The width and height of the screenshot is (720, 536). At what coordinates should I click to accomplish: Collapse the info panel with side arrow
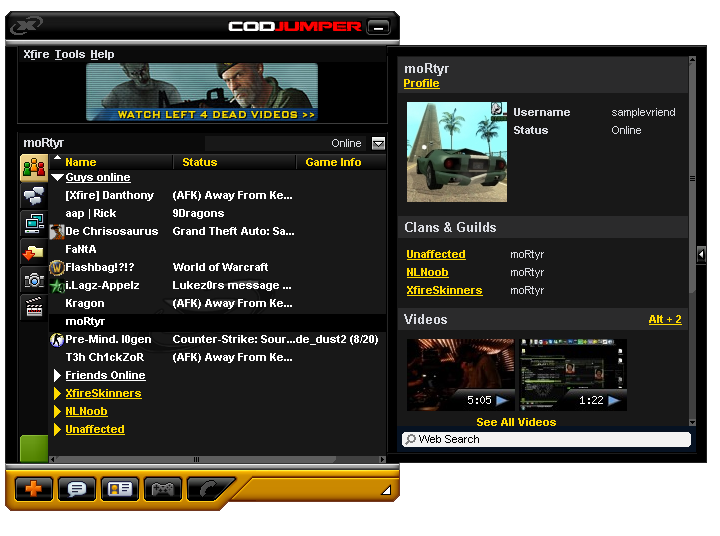(x=701, y=254)
